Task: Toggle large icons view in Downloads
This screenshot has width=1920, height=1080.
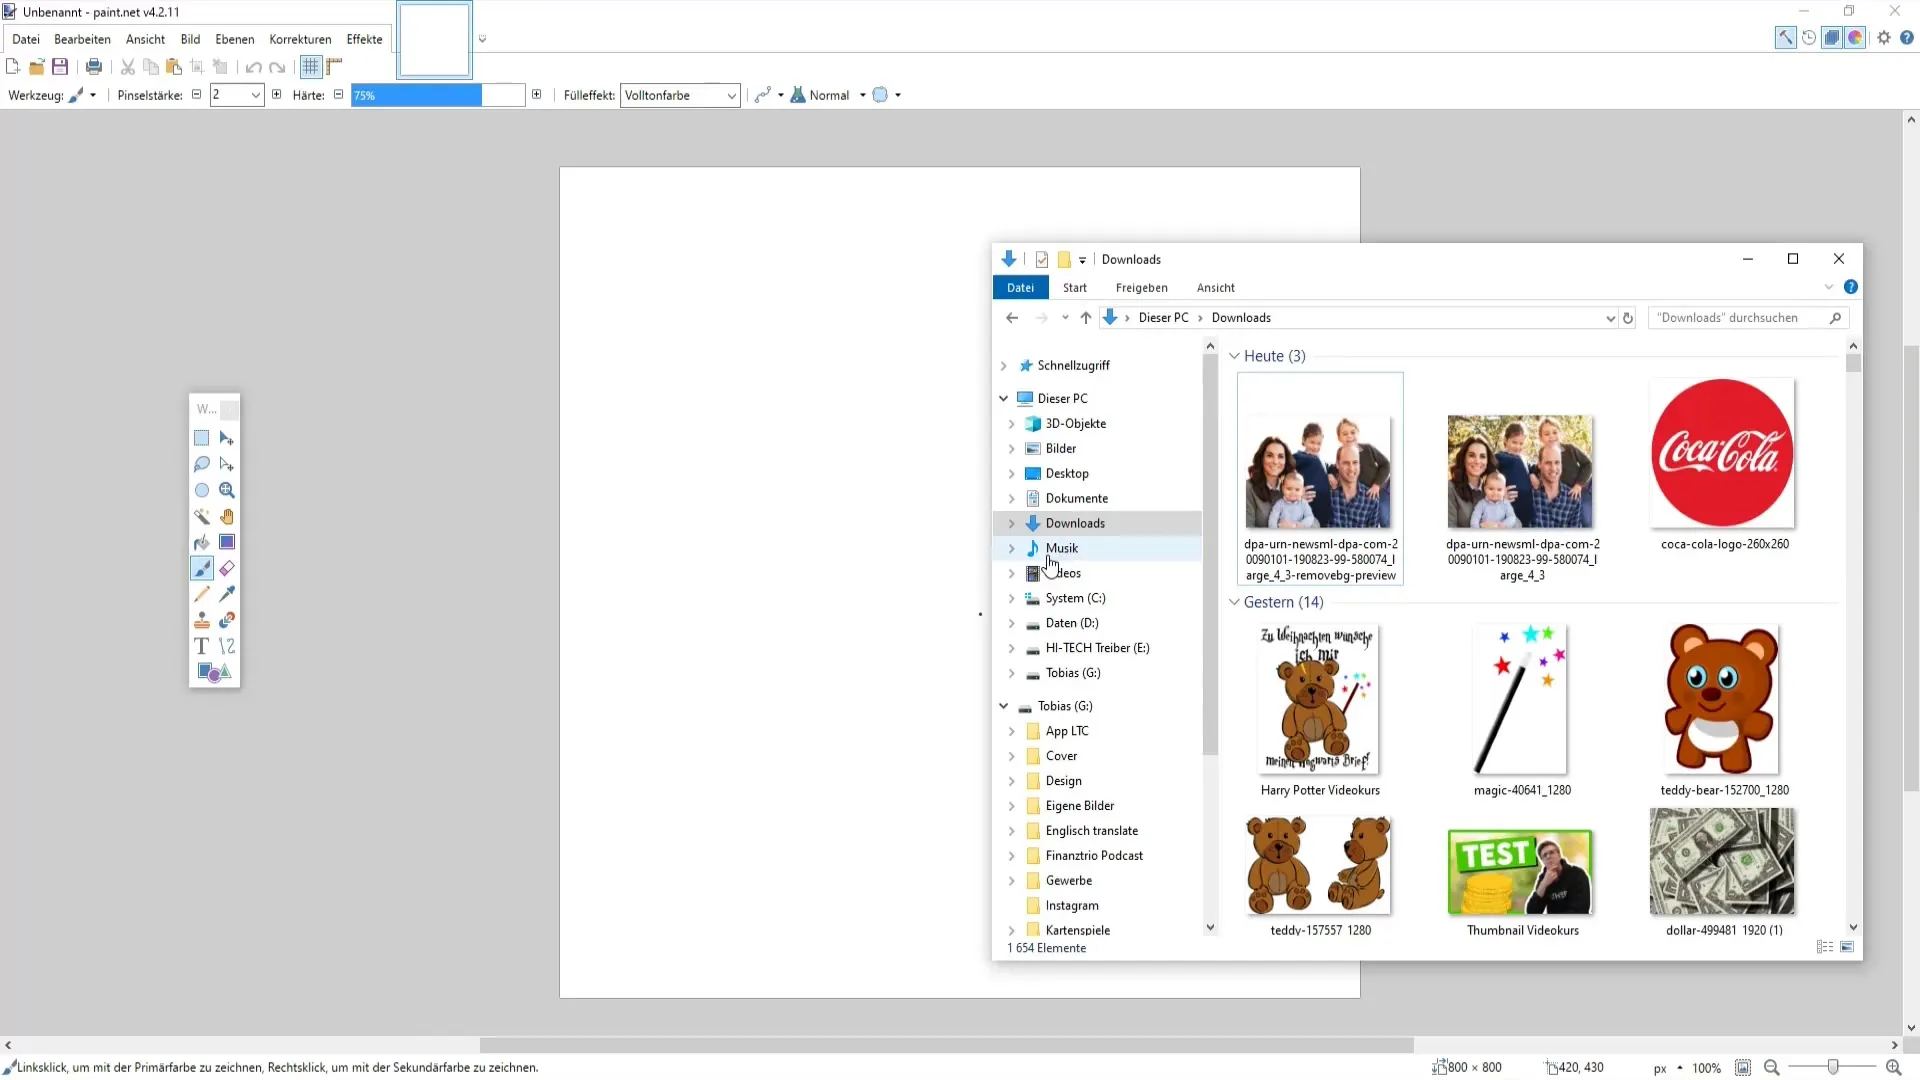Action: click(x=1847, y=947)
